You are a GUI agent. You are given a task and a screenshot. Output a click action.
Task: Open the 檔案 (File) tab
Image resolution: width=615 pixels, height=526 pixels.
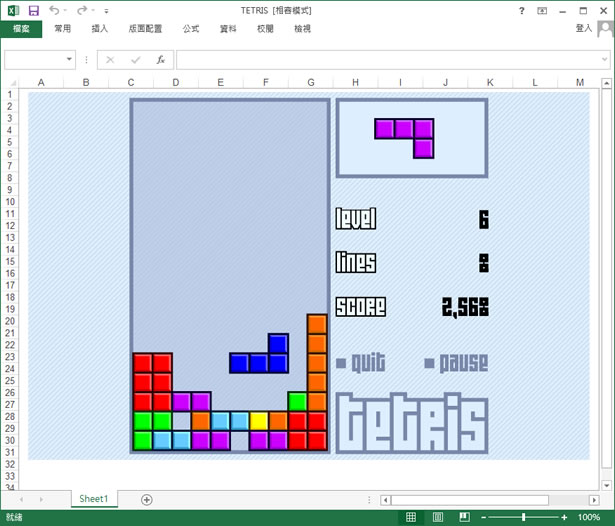pos(21,29)
